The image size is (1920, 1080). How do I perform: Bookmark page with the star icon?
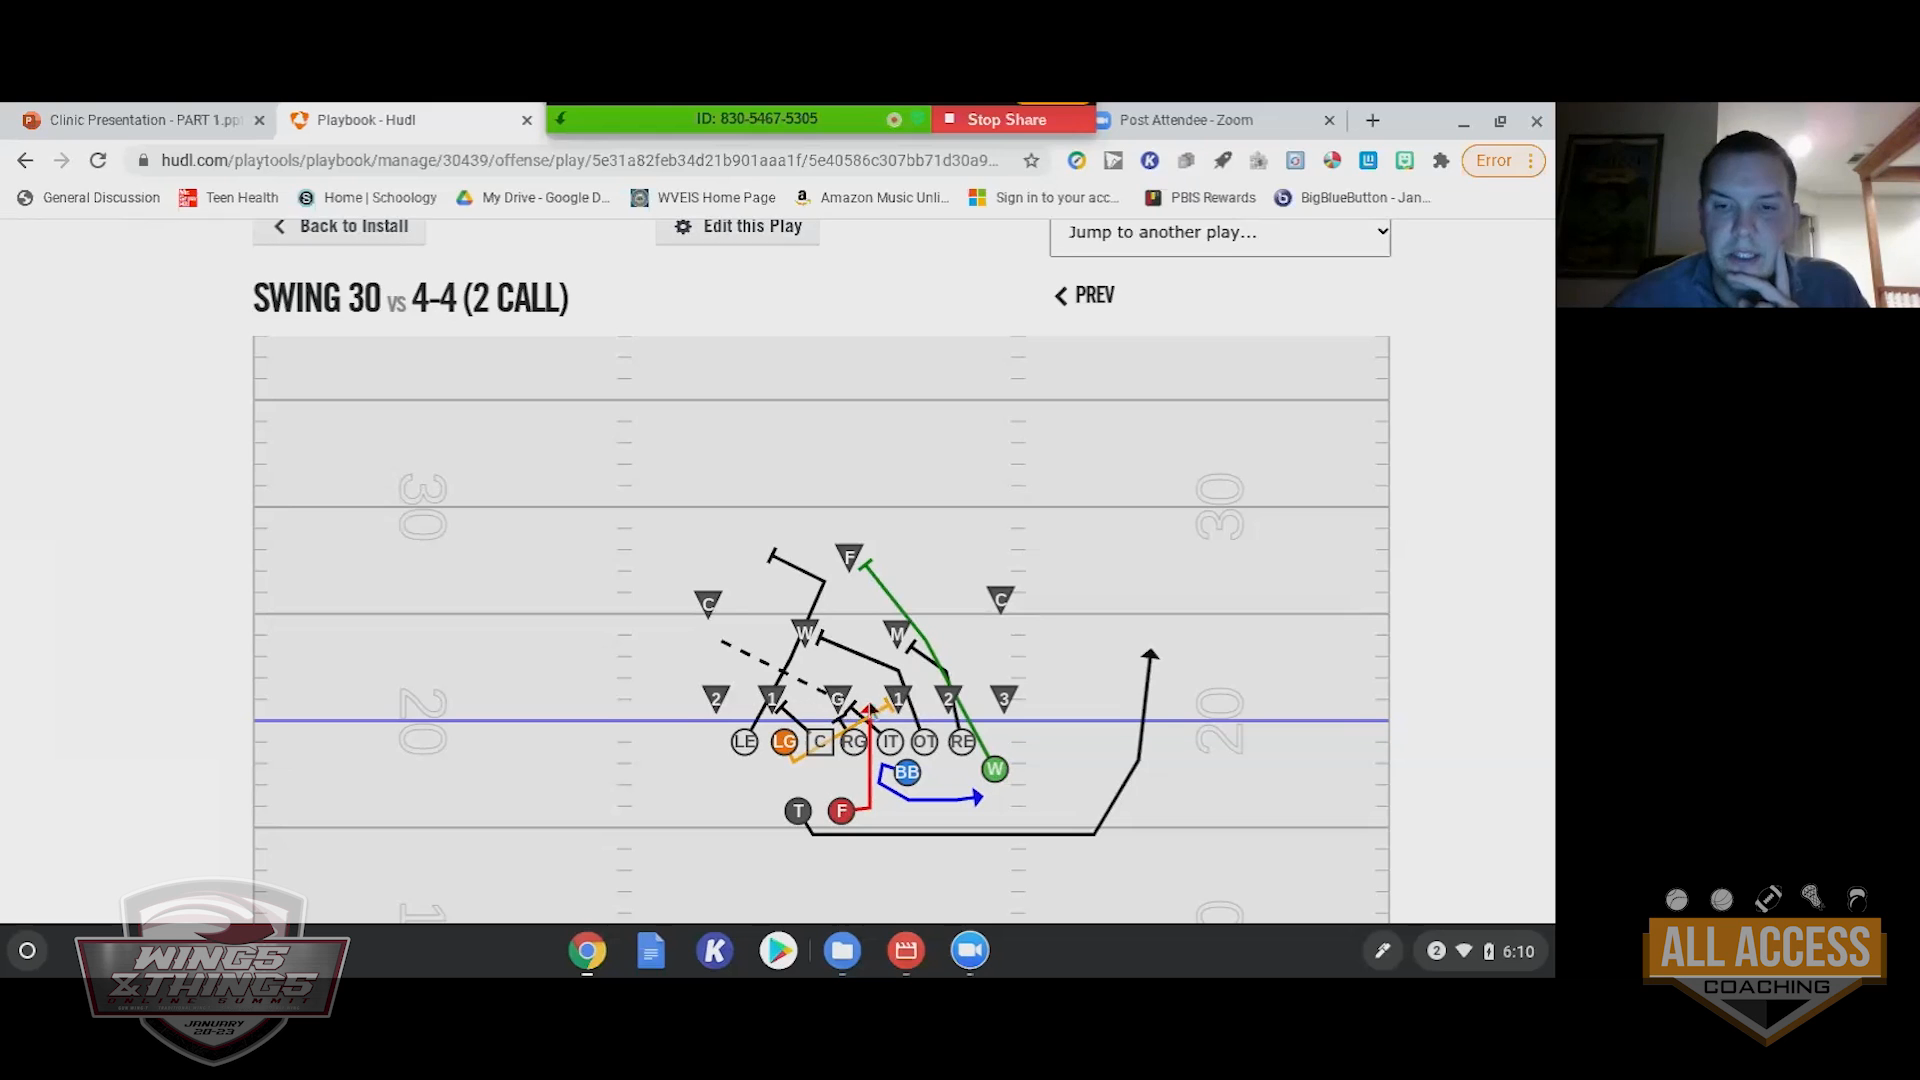coord(1031,160)
